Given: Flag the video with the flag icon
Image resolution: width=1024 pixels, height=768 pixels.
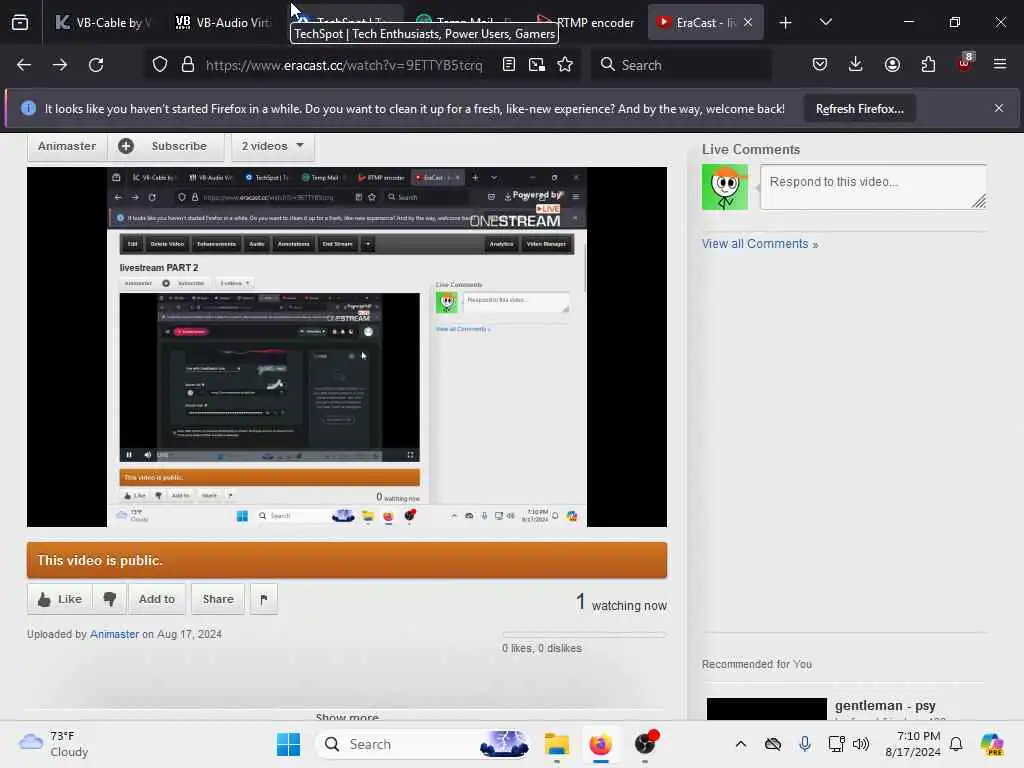Looking at the screenshot, I should click(264, 599).
